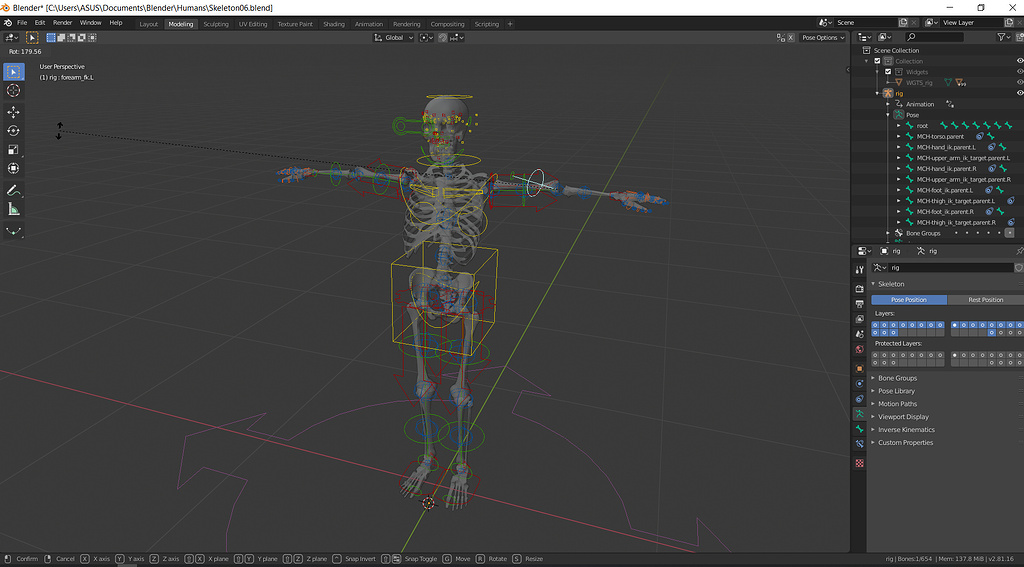Screen dimensions: 1024x567
Task: Switch to the Animation workspace tab
Action: tap(369, 24)
